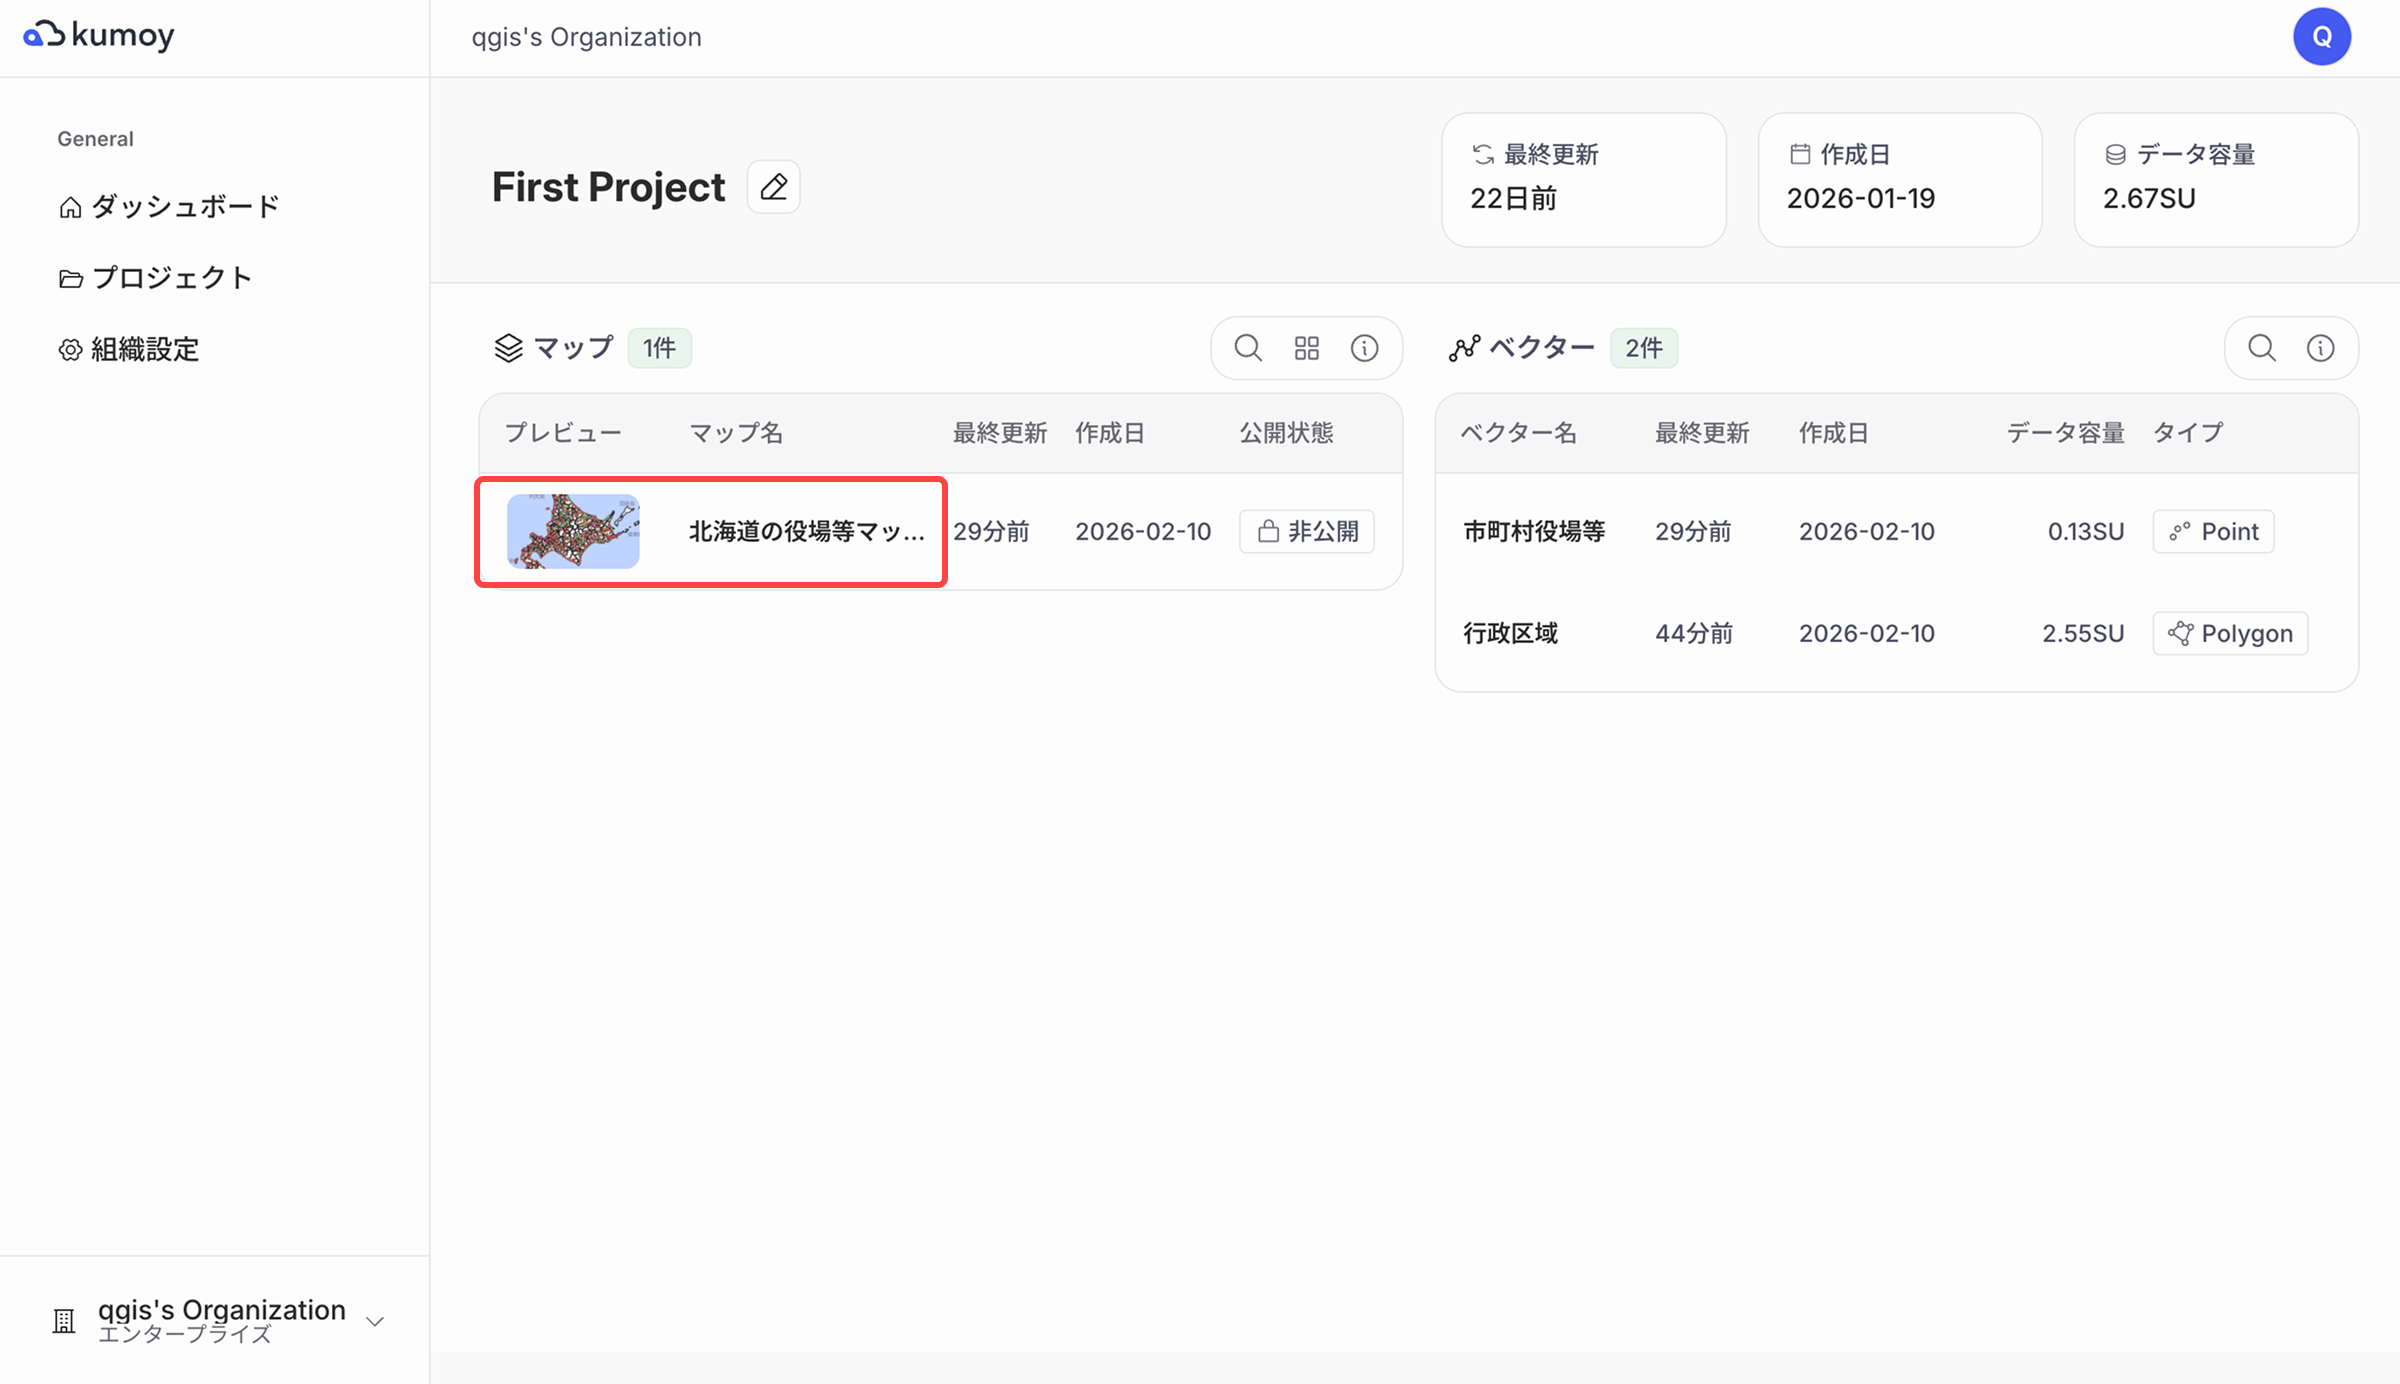Click the info icon in マップ panel
Viewport: 2400px width, 1384px height.
point(1364,348)
